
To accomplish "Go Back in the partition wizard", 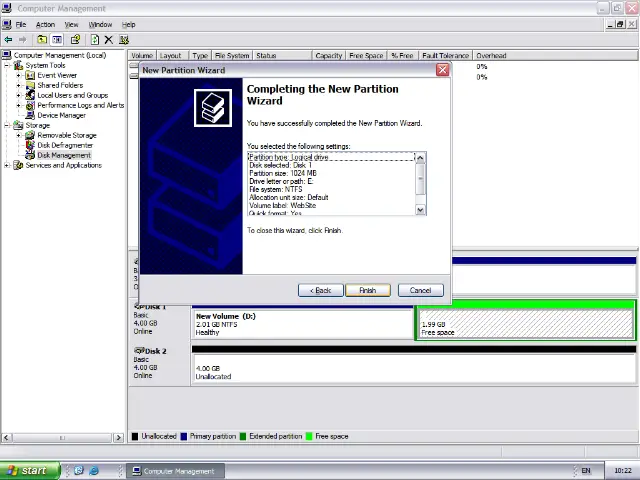I will (320, 290).
